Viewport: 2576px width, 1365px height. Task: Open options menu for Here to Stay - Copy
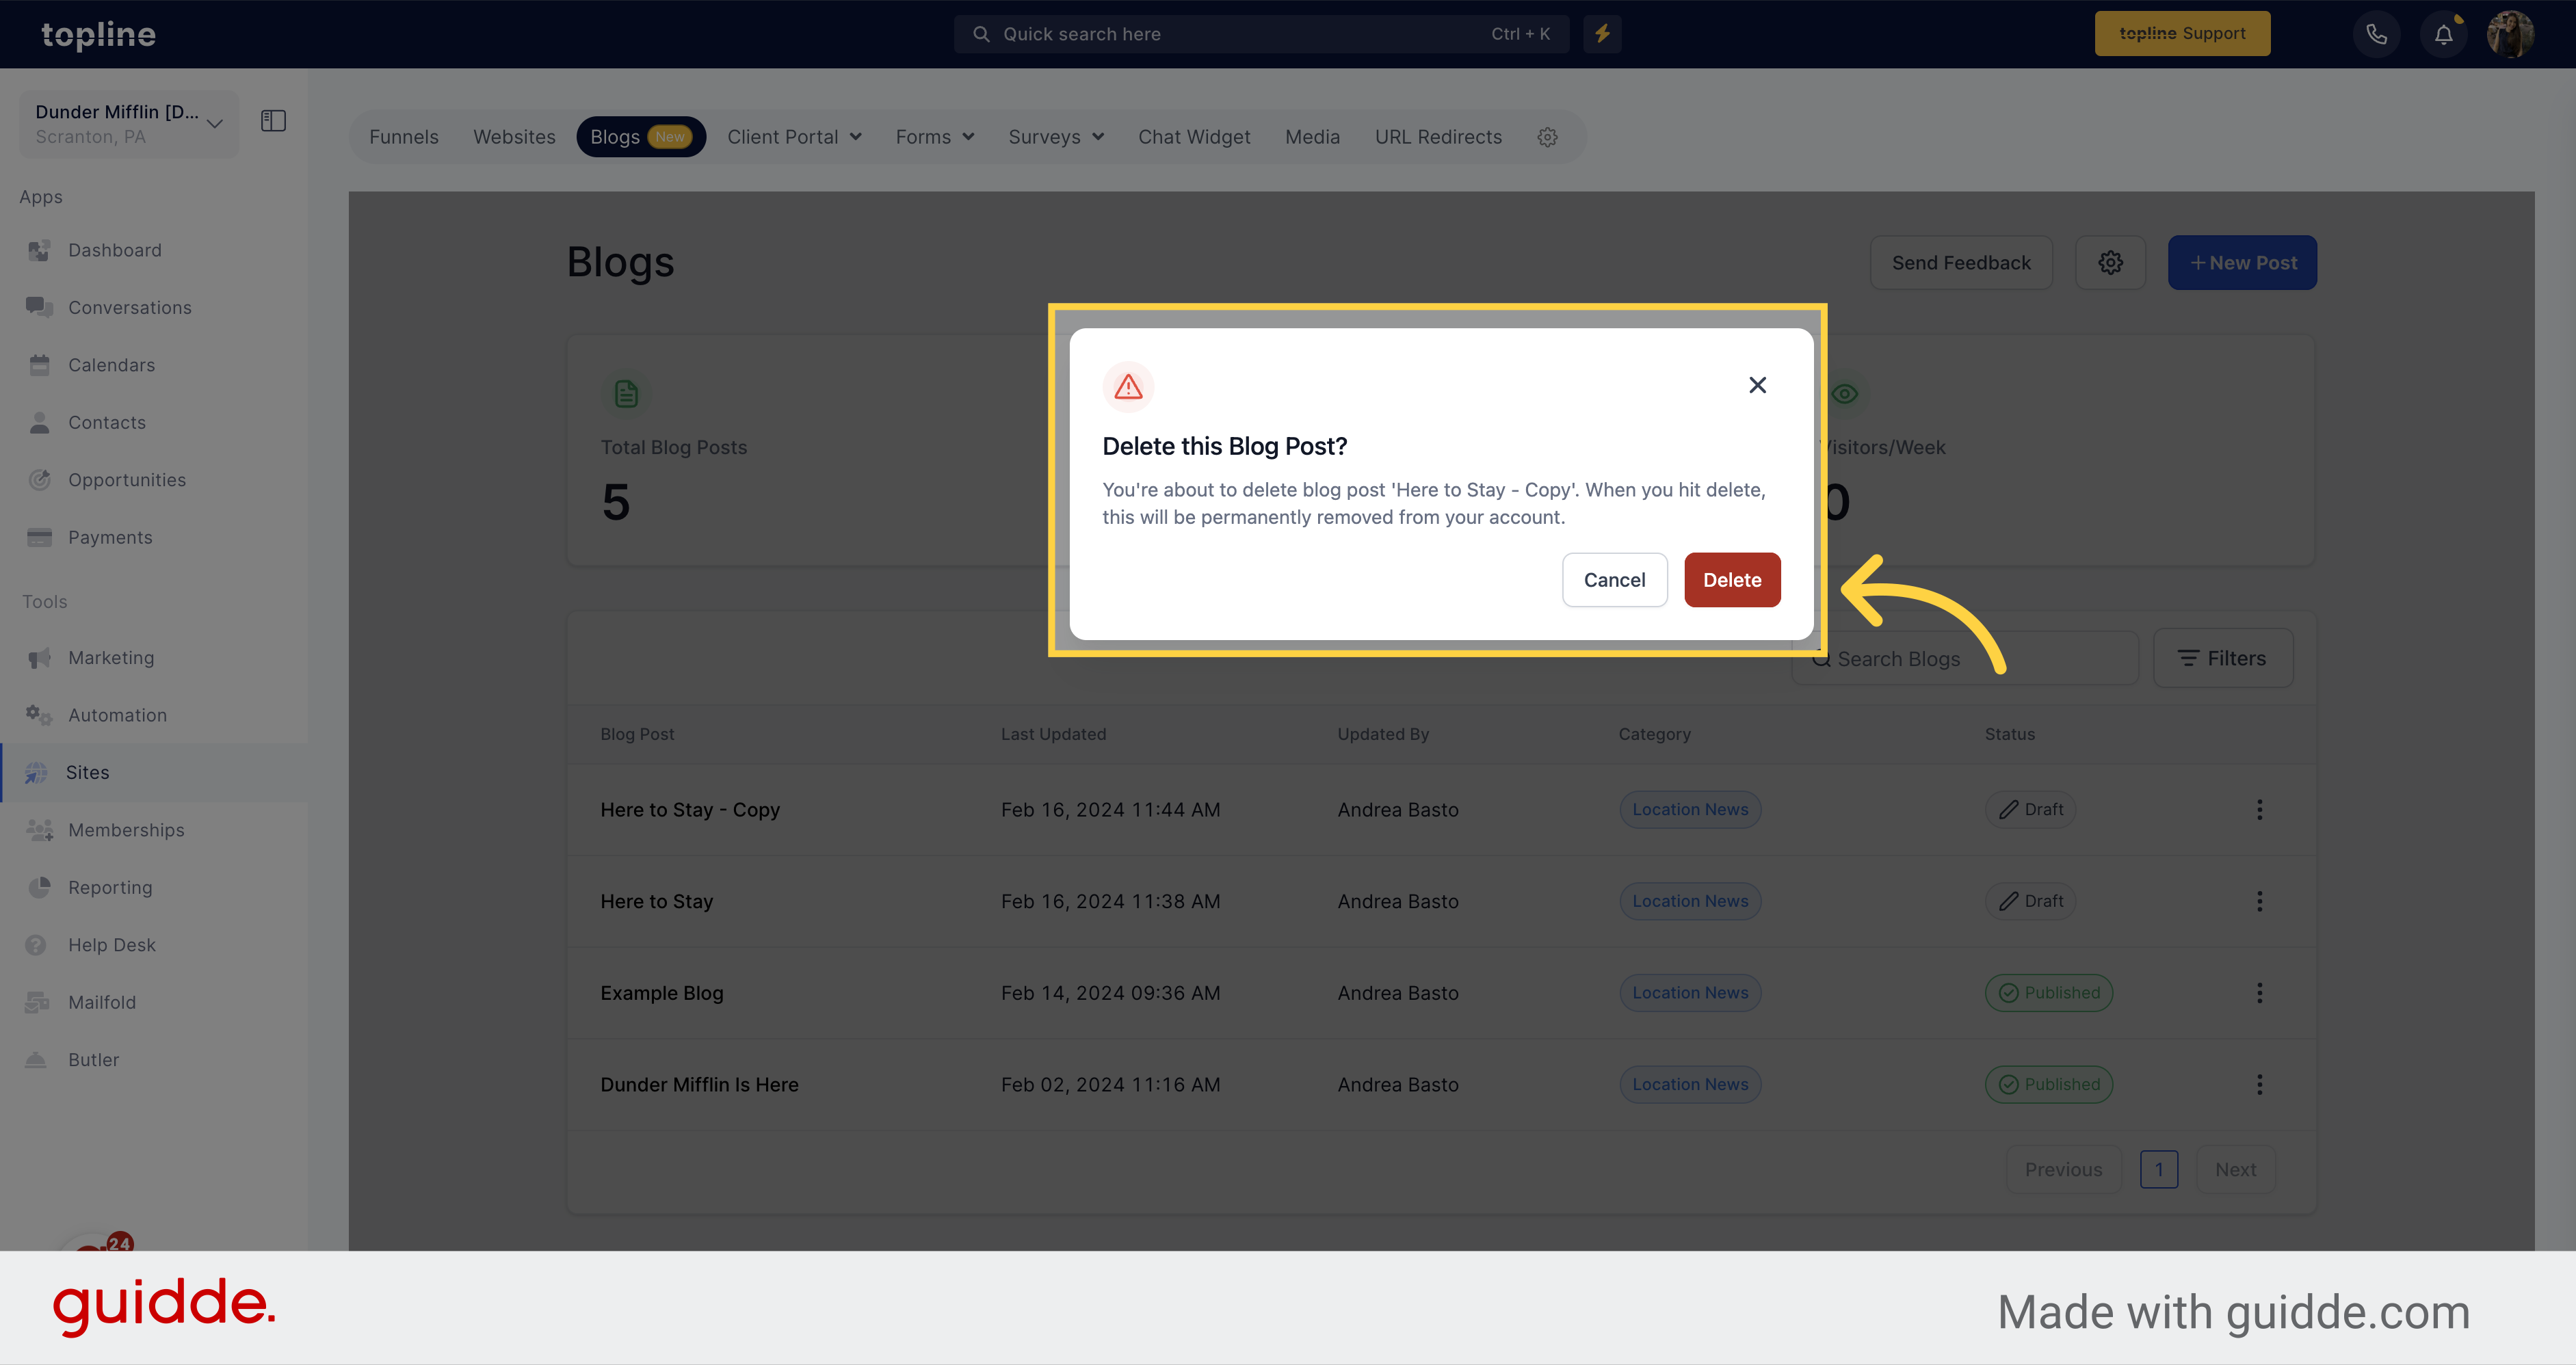coord(2259,810)
